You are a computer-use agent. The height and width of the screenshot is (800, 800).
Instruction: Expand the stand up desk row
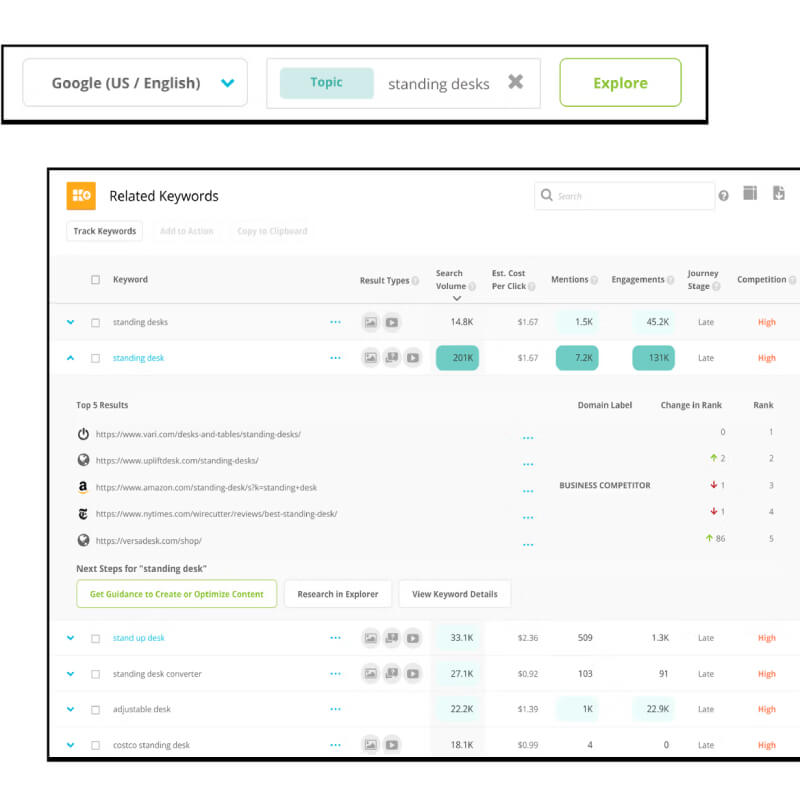pyautogui.click(x=70, y=638)
